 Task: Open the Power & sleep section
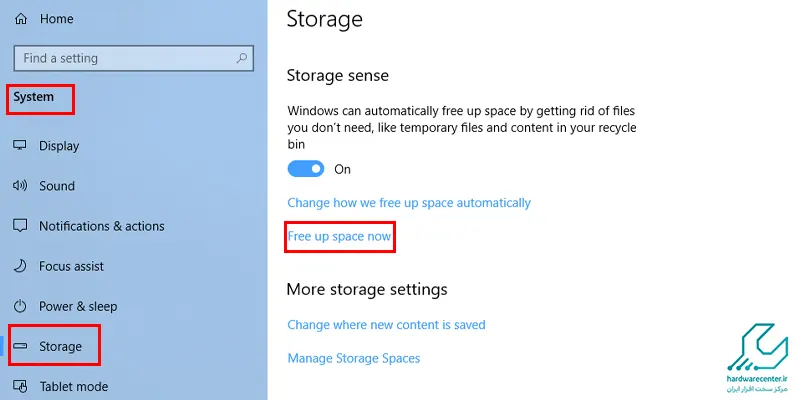tap(78, 306)
